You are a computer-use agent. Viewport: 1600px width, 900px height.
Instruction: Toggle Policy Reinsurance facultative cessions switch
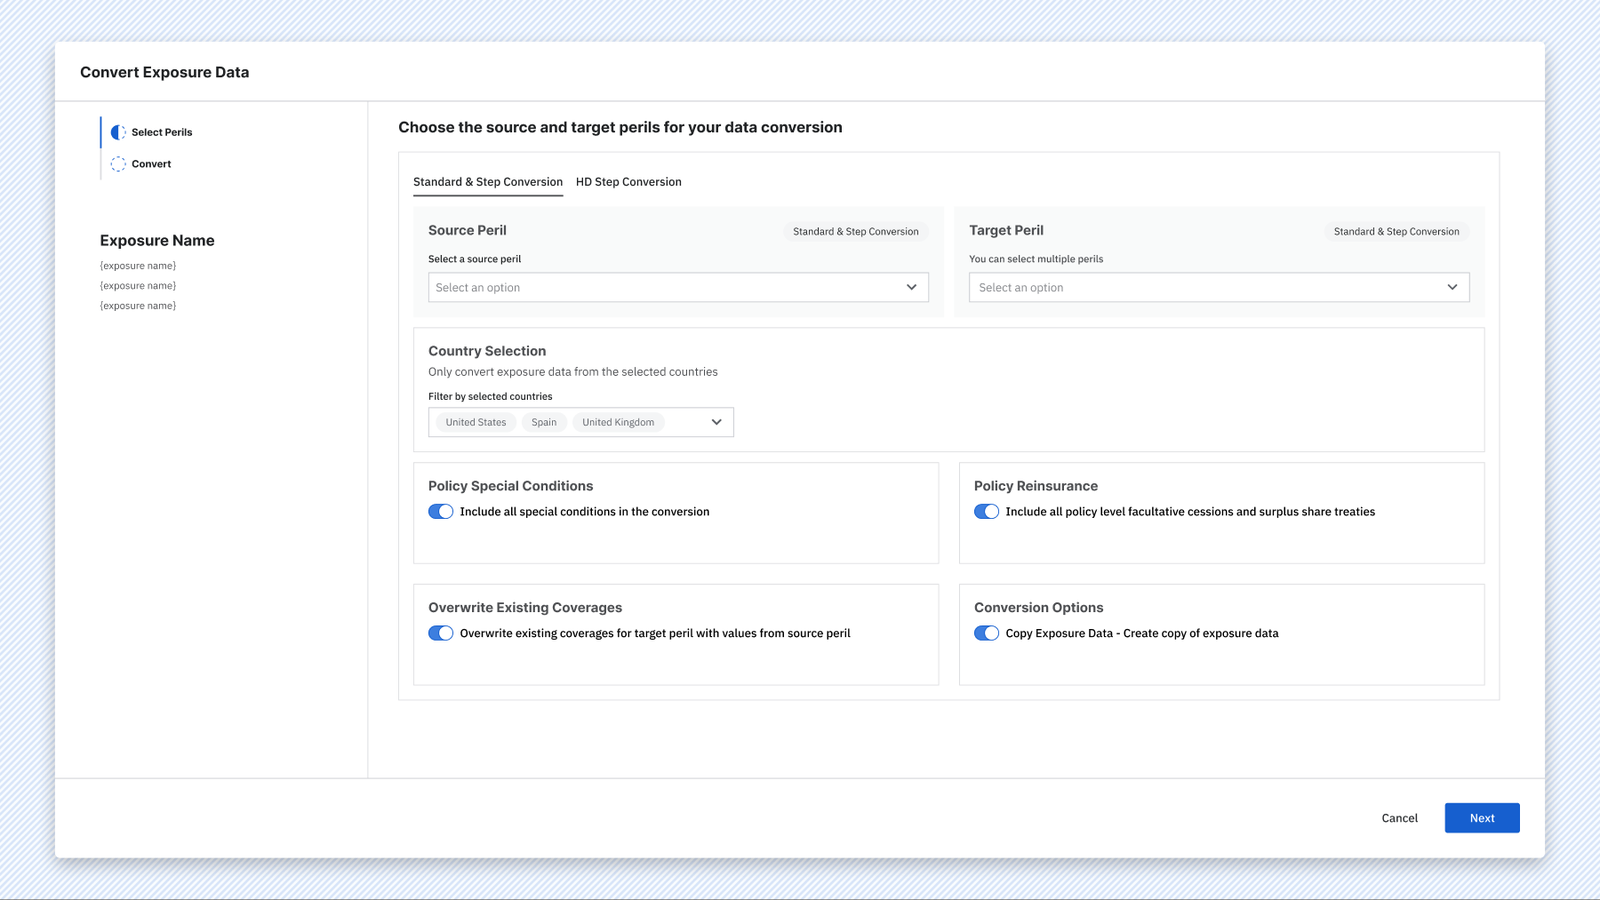coord(986,511)
